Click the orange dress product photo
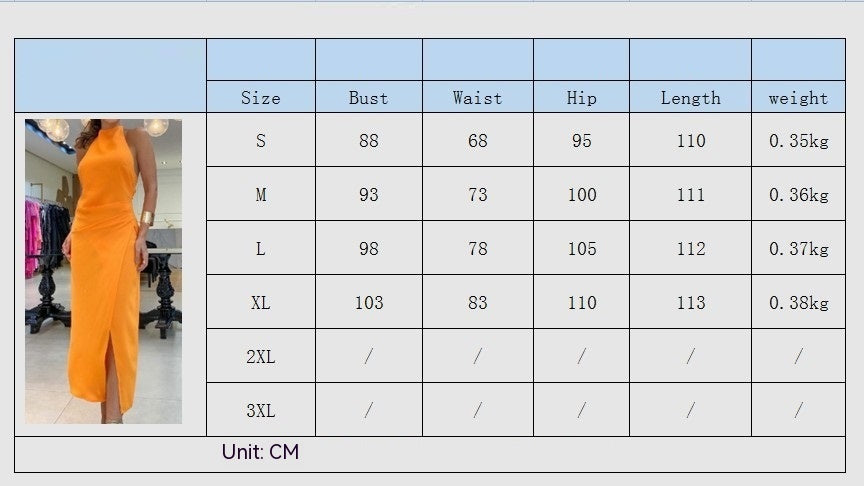The height and width of the screenshot is (486, 864). pos(104,271)
